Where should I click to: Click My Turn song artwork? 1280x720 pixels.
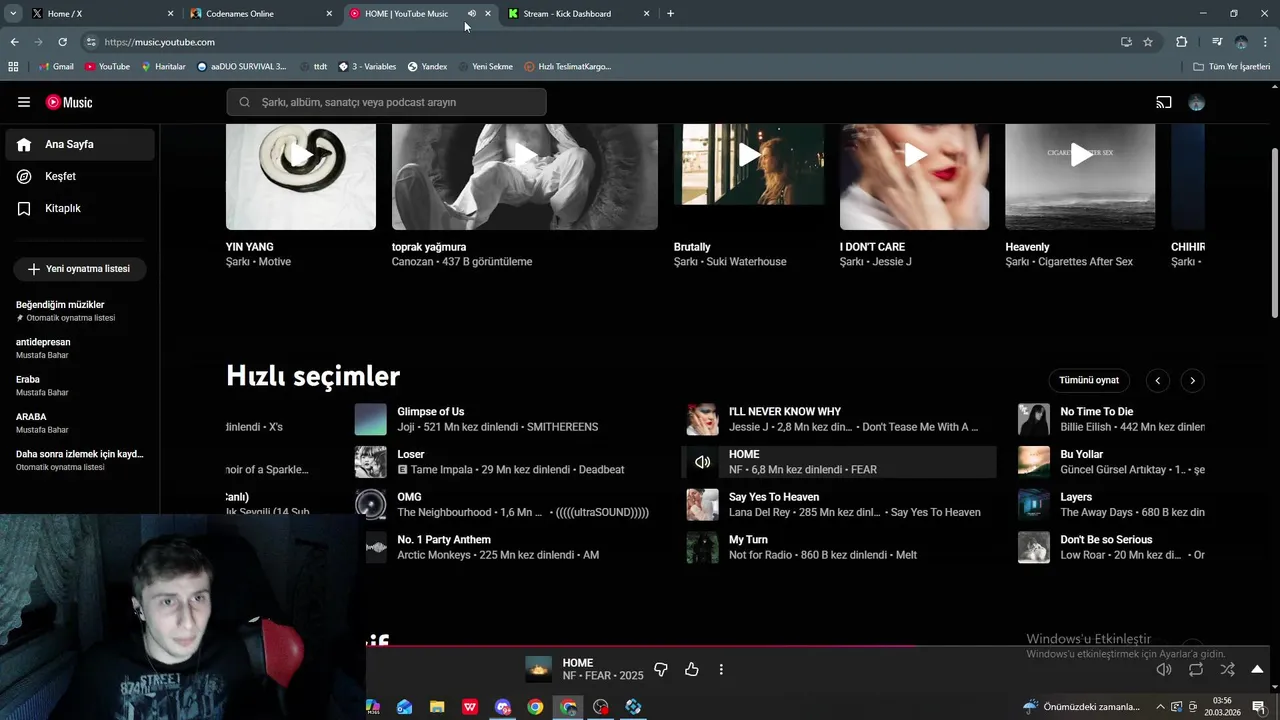[x=702, y=547]
